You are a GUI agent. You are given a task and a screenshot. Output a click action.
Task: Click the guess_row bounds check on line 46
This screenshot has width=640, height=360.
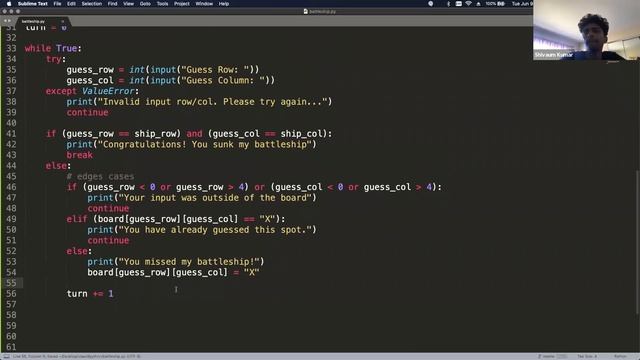pyautogui.click(x=254, y=187)
